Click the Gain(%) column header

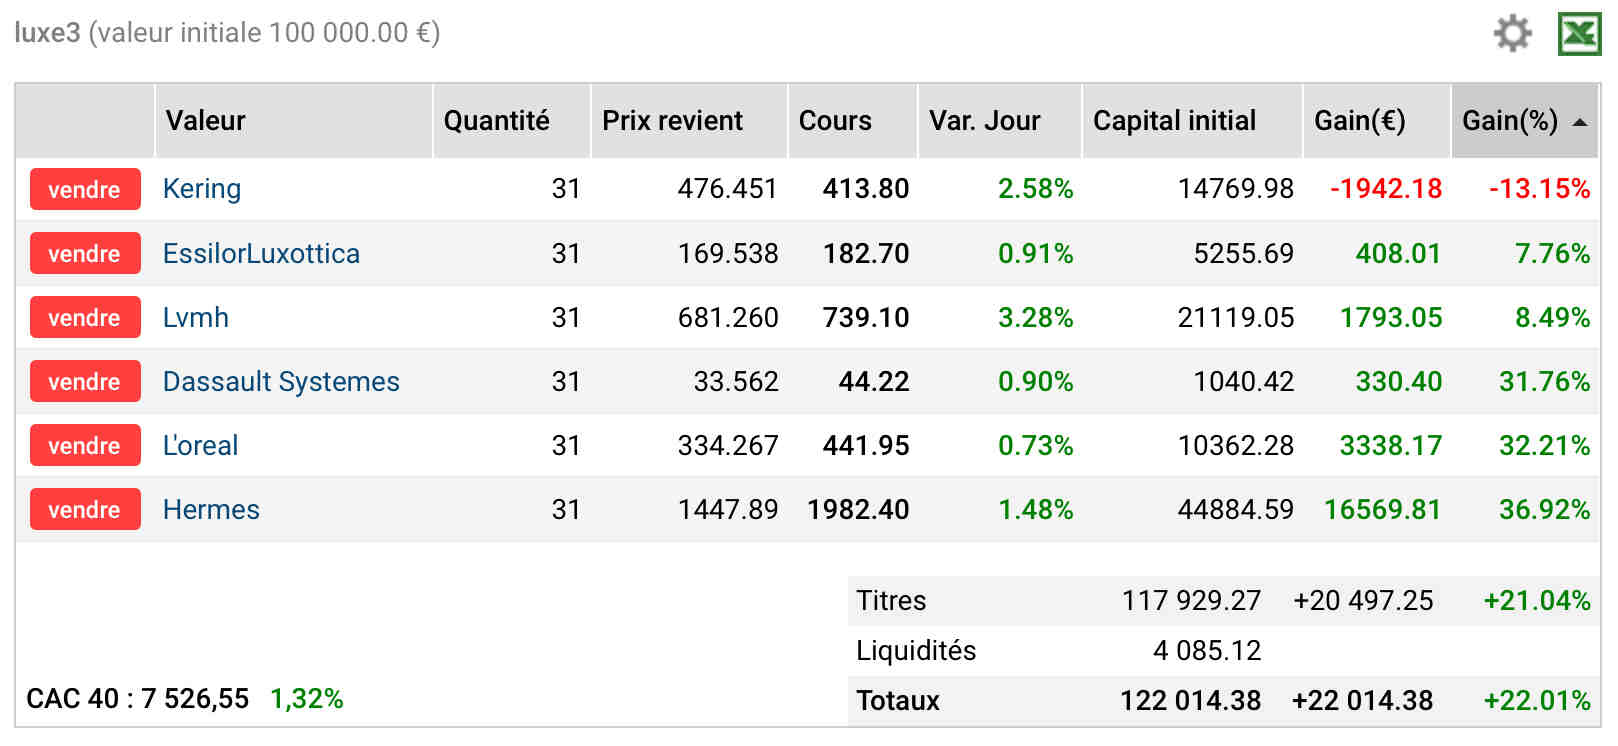1525,121
